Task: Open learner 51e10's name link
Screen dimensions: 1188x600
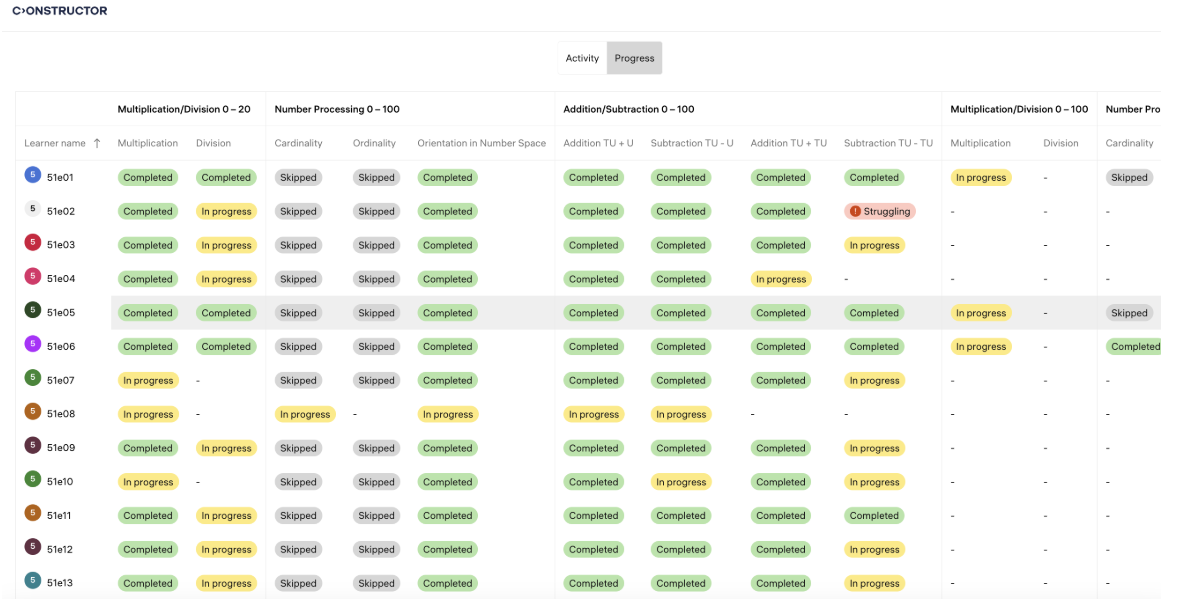Action: [61, 482]
